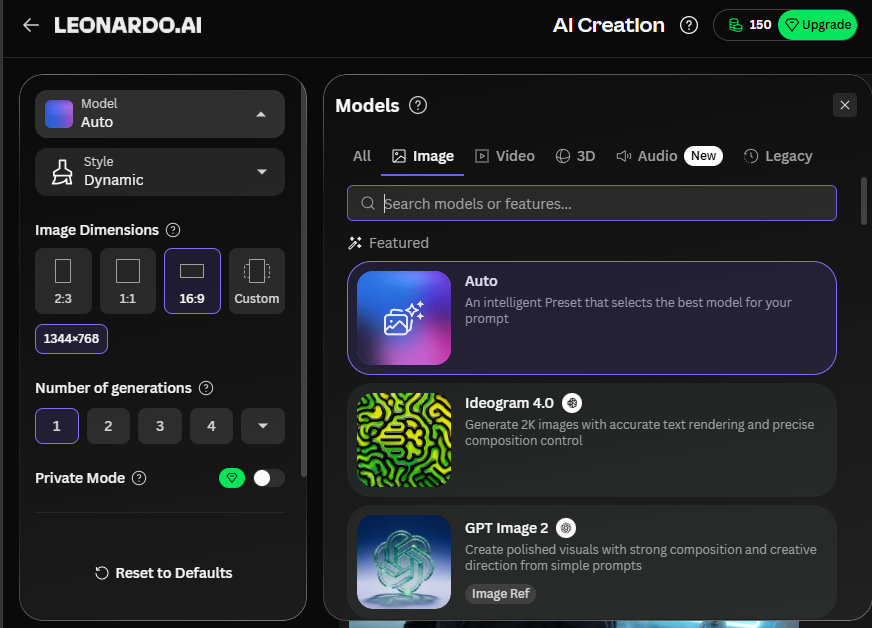Screen dimensions: 872x628
Task: Click the Style beaker icon
Action: [x=62, y=172]
